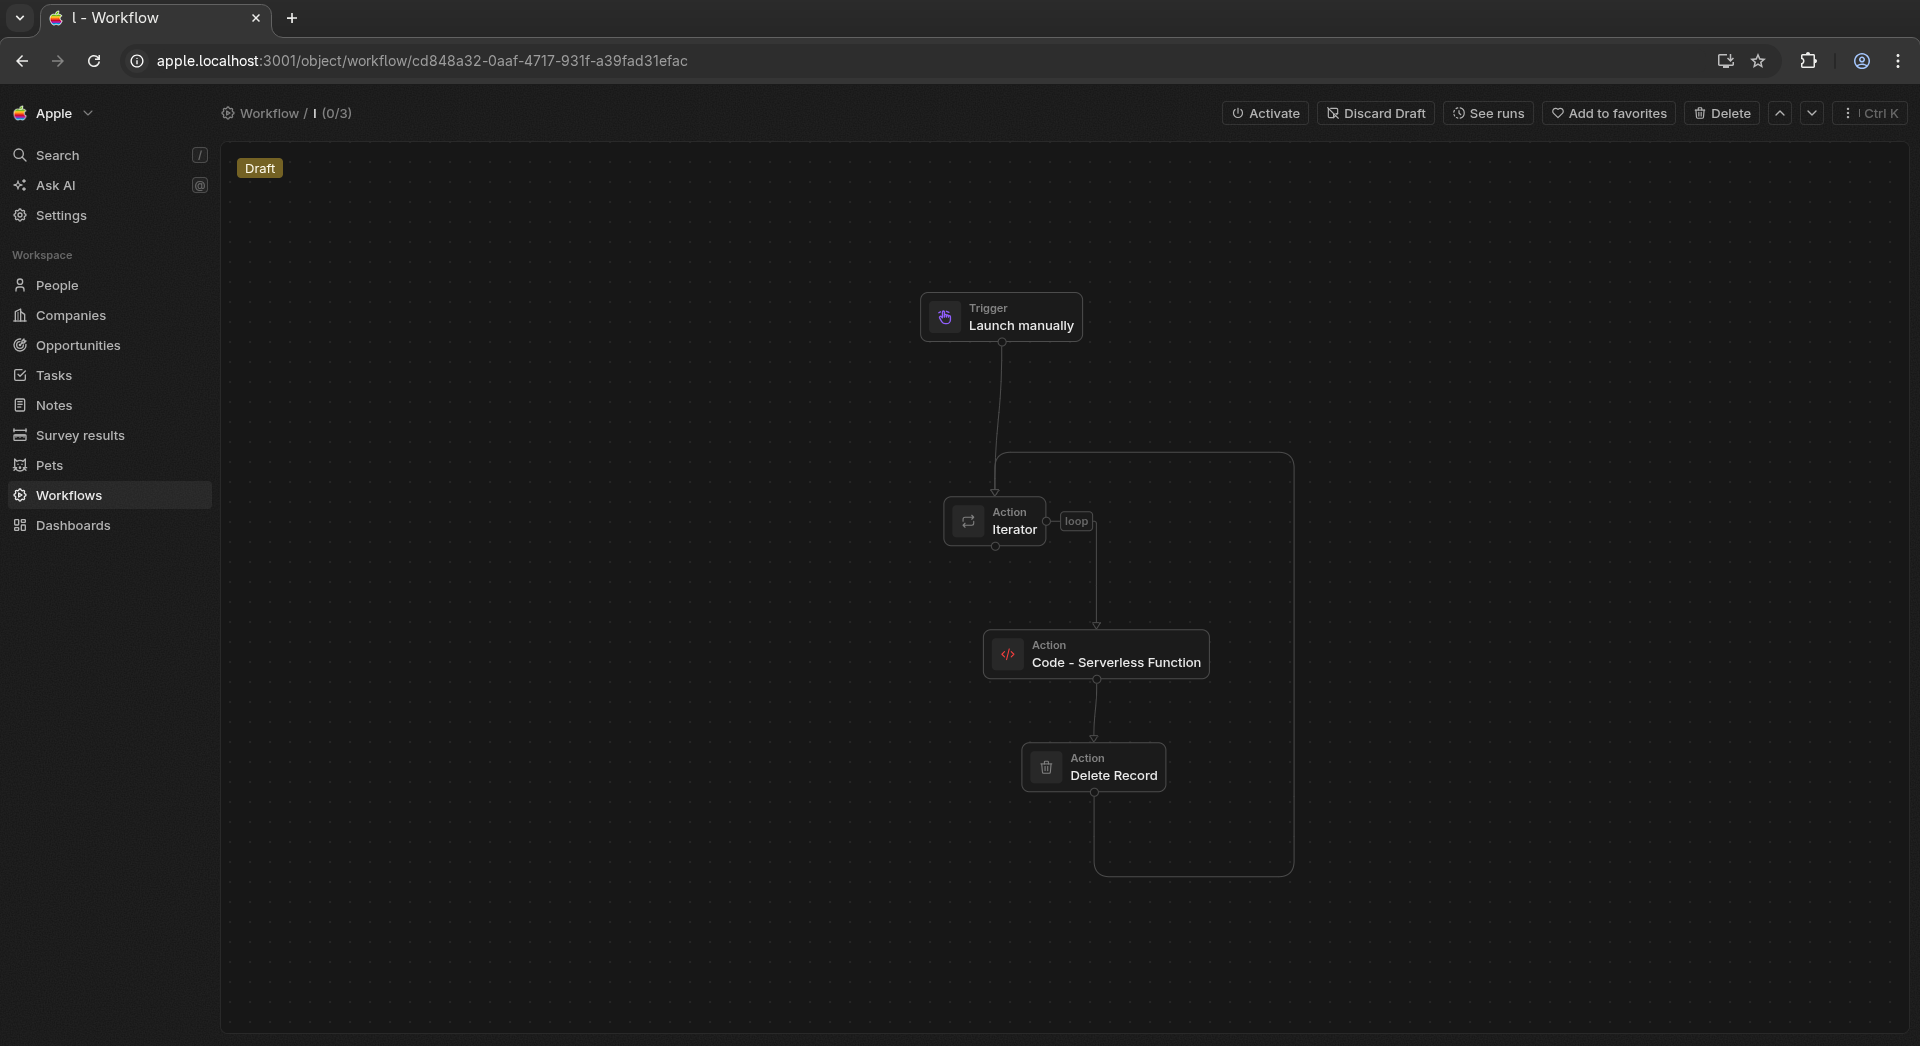This screenshot has width=1920, height=1046.
Task: Go back using browser back arrow
Action: (x=22, y=61)
